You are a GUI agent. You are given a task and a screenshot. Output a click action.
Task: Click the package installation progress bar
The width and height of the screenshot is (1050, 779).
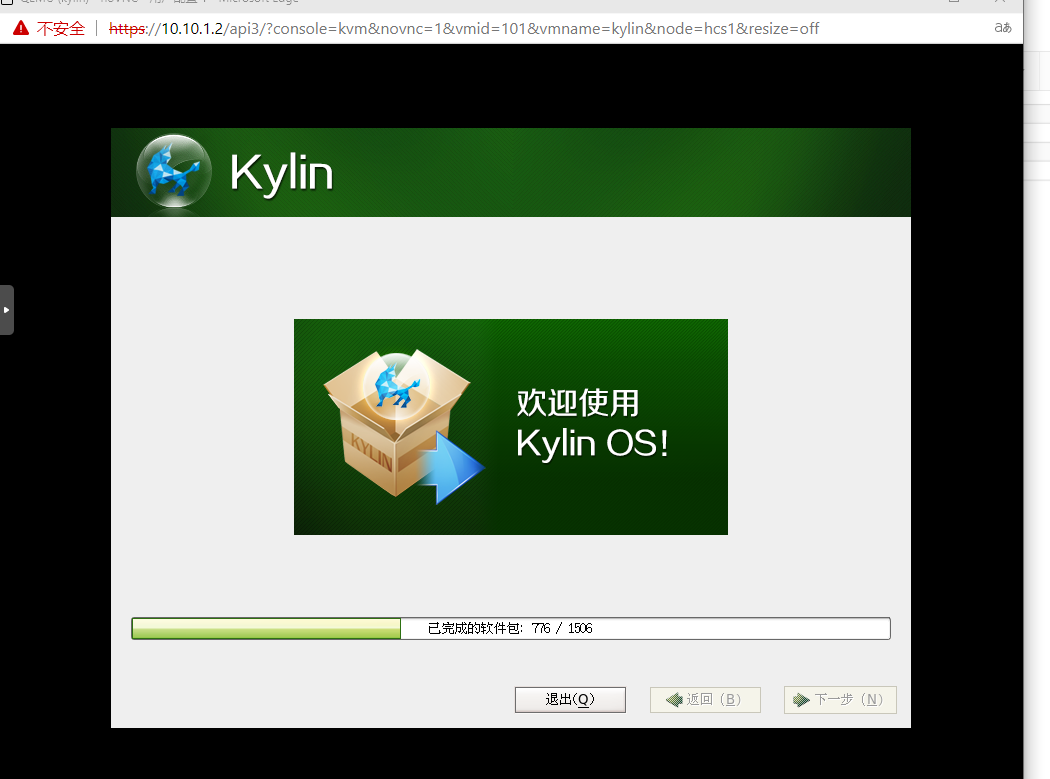click(x=511, y=628)
